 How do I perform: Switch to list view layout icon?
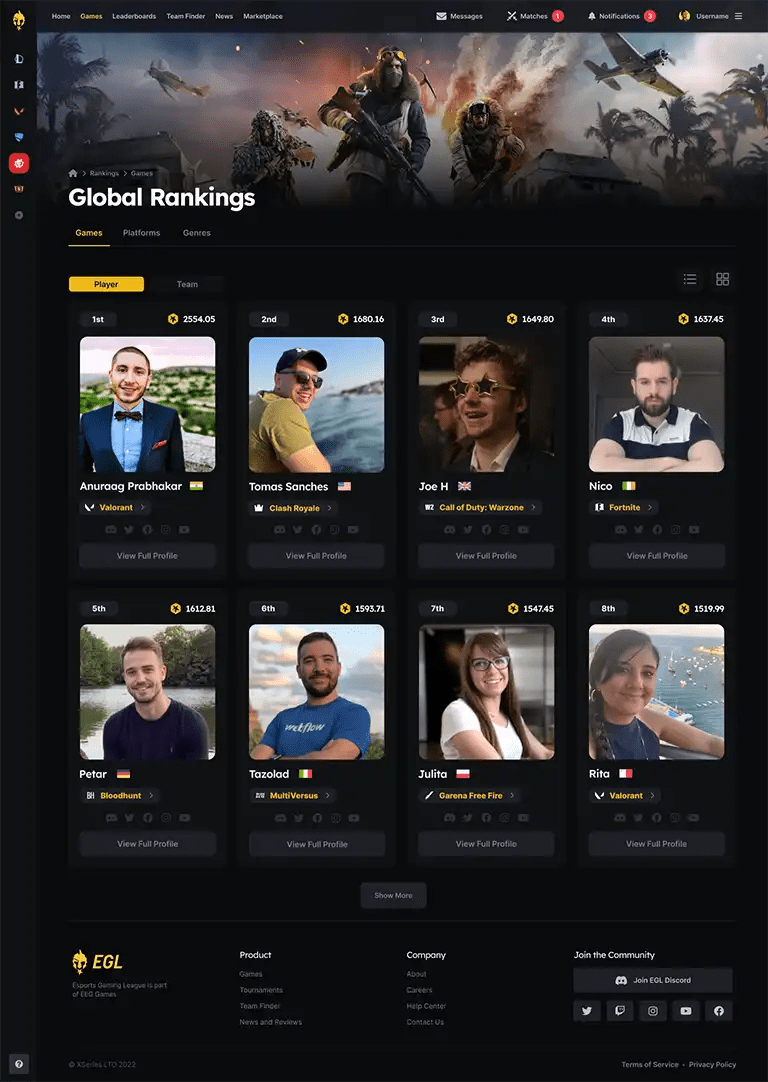[689, 279]
